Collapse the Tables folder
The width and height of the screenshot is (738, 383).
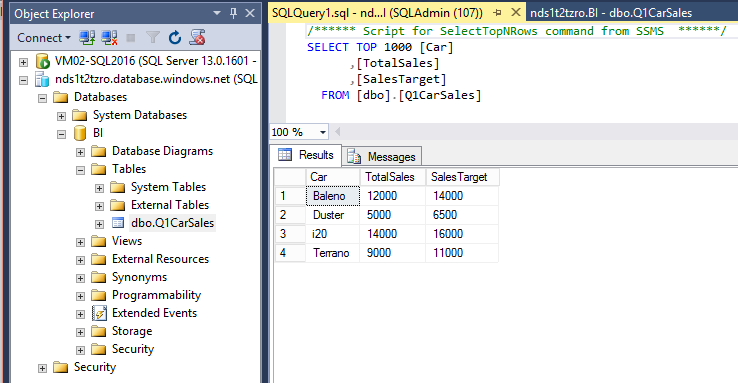(x=80, y=170)
